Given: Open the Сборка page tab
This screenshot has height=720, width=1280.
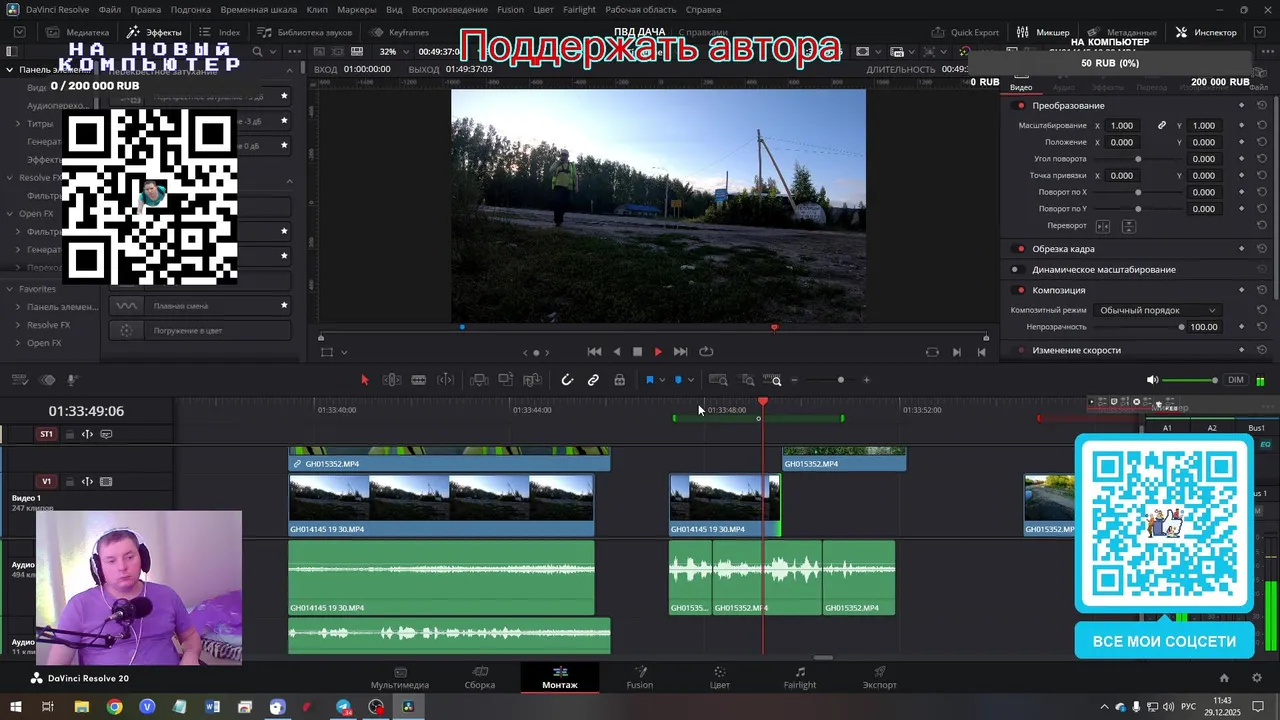Looking at the screenshot, I should click(480, 677).
